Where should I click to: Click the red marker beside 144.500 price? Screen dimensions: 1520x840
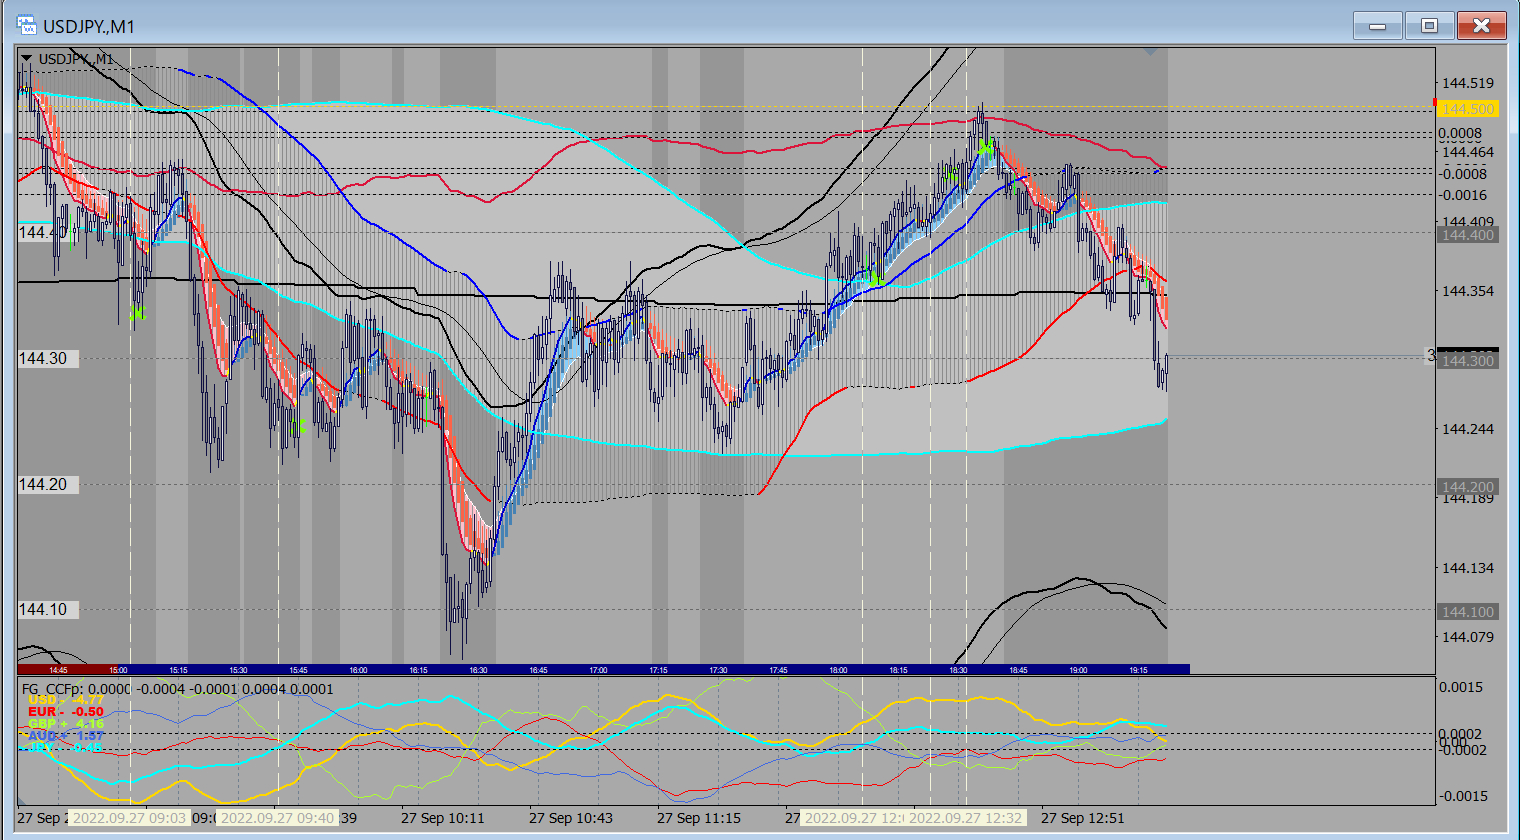point(1435,103)
